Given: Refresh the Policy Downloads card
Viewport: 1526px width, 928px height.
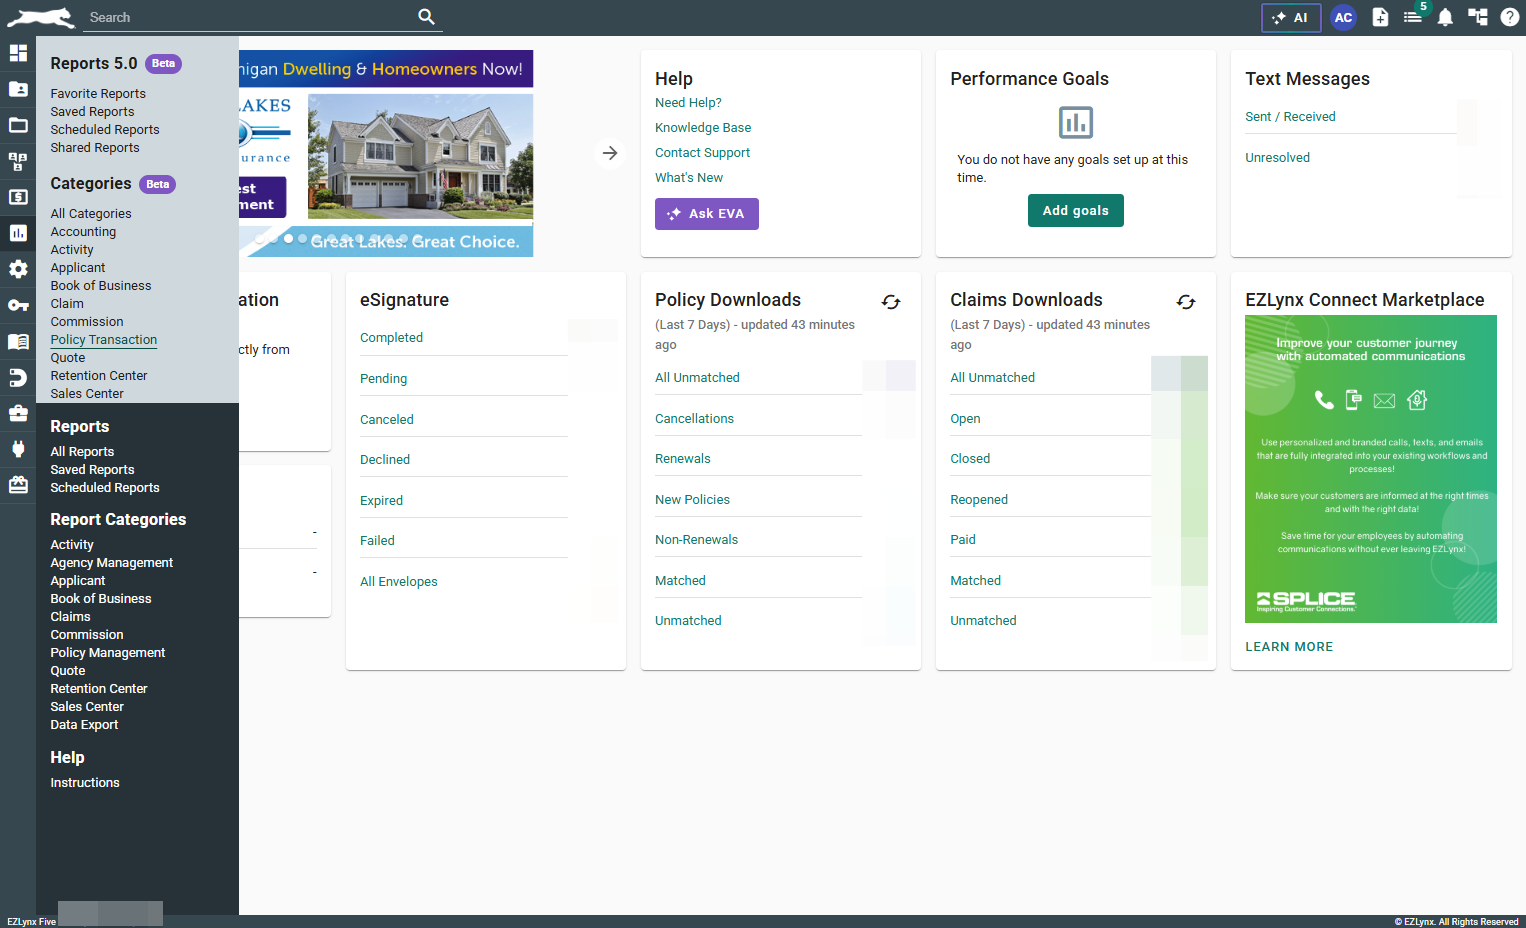Looking at the screenshot, I should (x=891, y=302).
